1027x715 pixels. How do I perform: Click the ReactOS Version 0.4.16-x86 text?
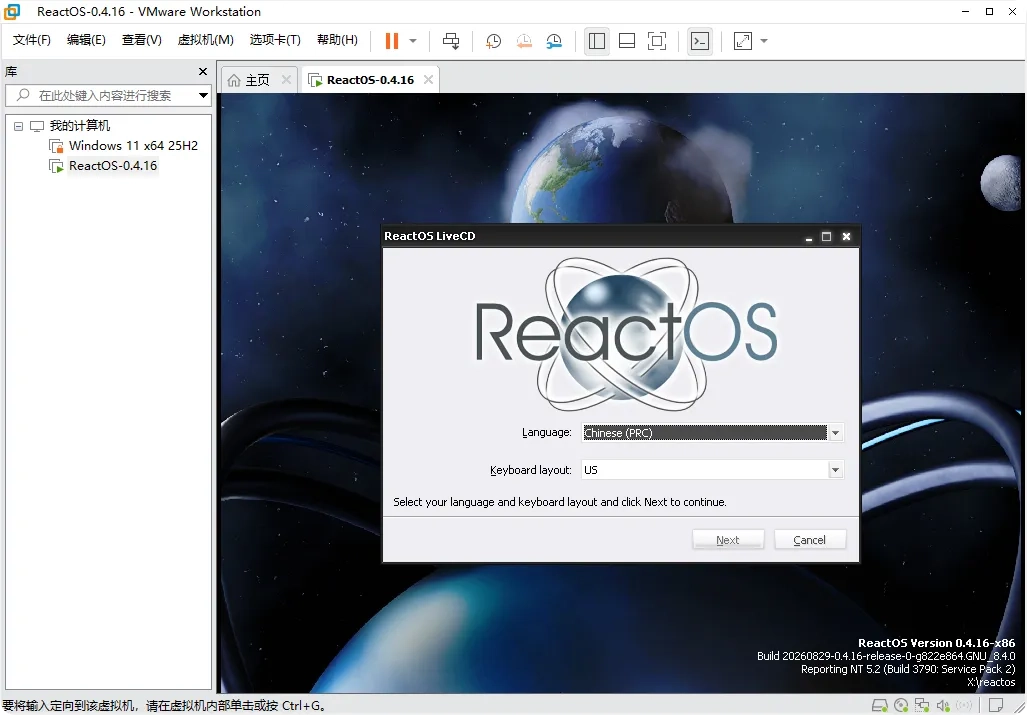coord(937,643)
